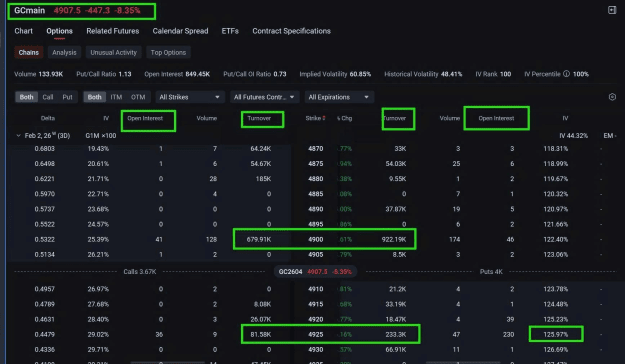Click the 922.19K put turnover value

394,240
